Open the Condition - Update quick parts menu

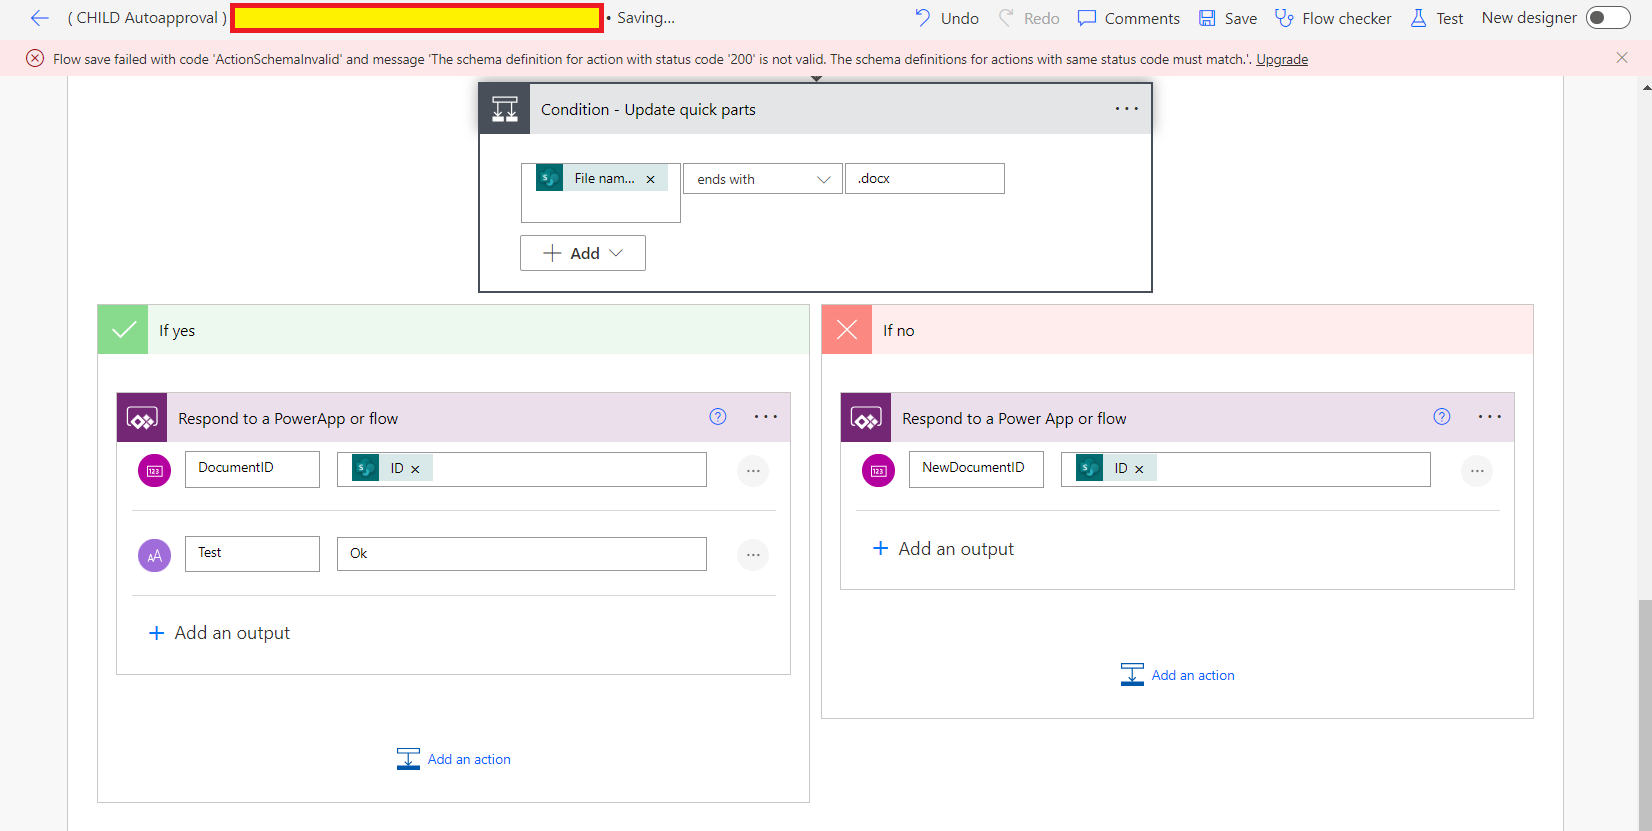click(x=1127, y=109)
